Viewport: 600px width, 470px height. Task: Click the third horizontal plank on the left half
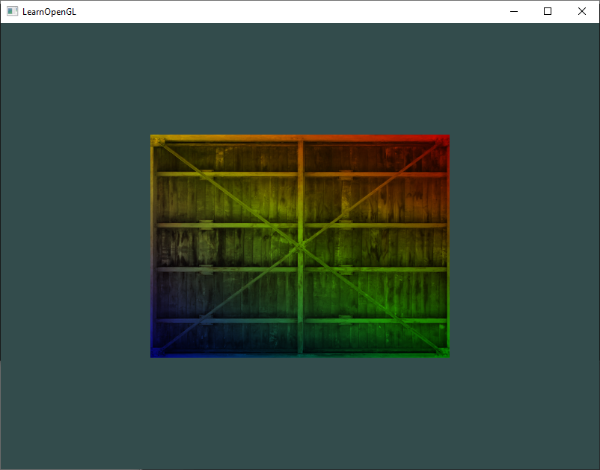227,269
